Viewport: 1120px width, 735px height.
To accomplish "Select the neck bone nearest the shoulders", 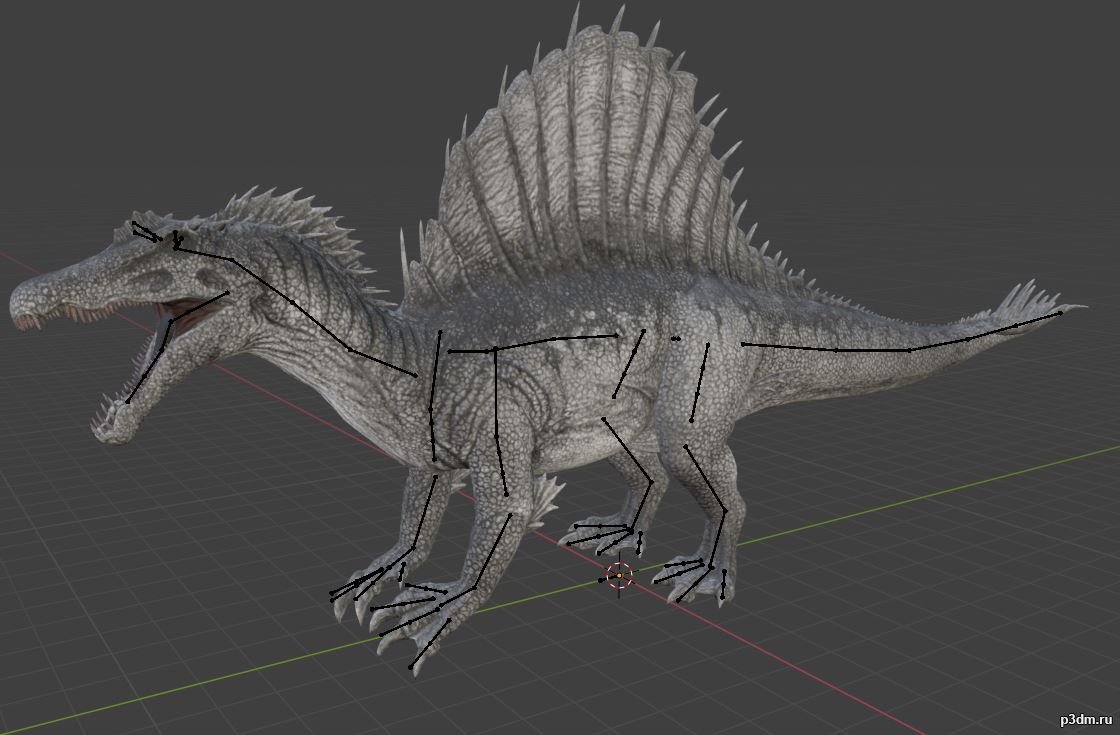I will [382, 363].
